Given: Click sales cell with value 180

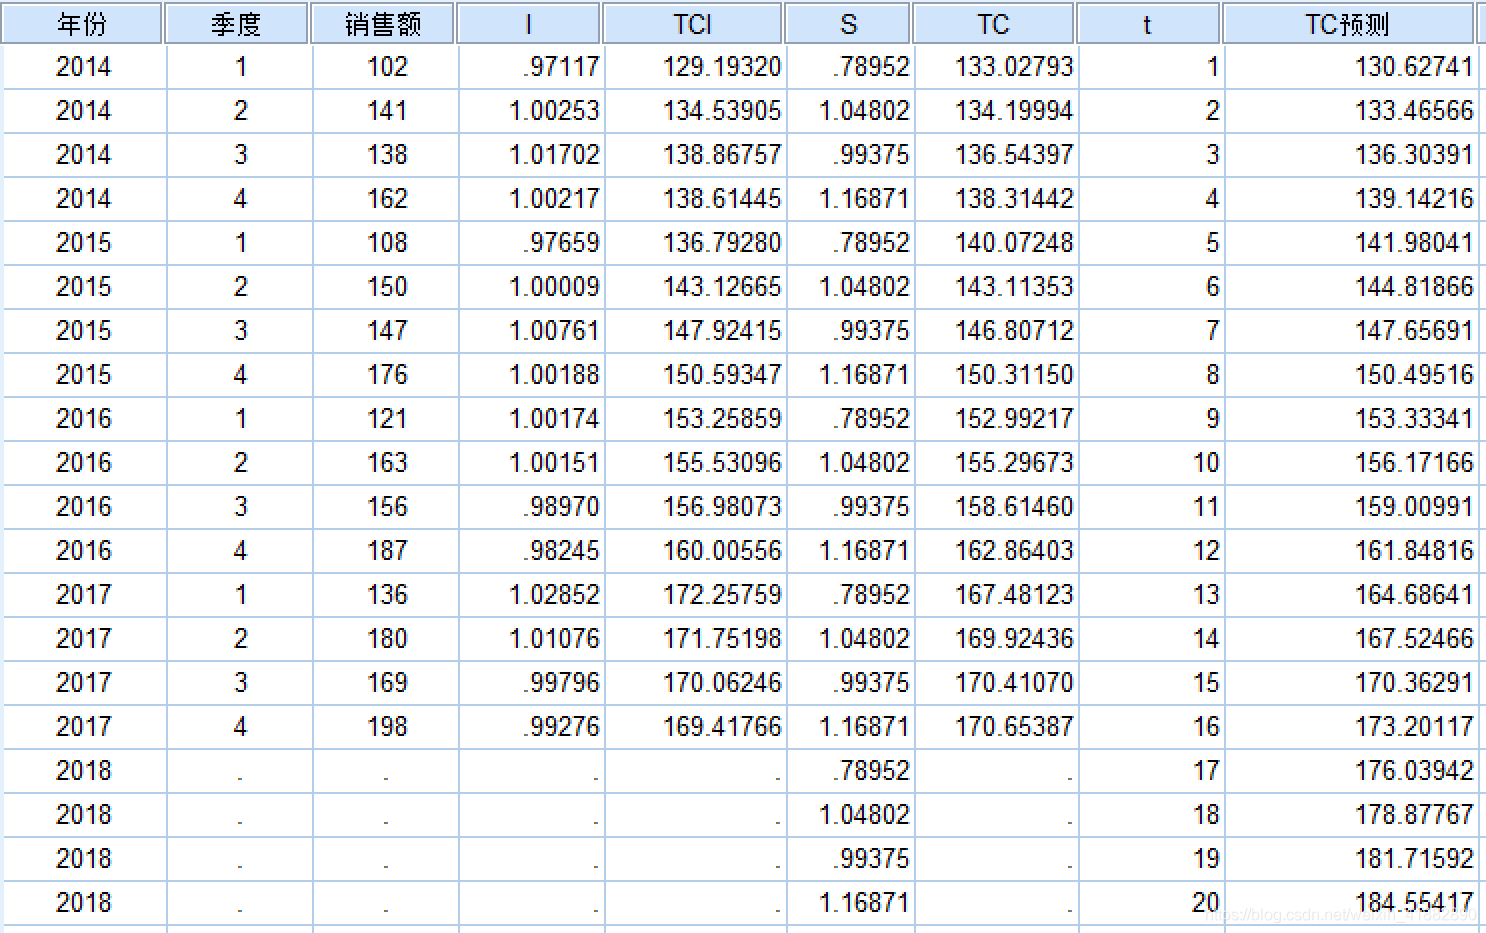Looking at the screenshot, I should tap(386, 639).
